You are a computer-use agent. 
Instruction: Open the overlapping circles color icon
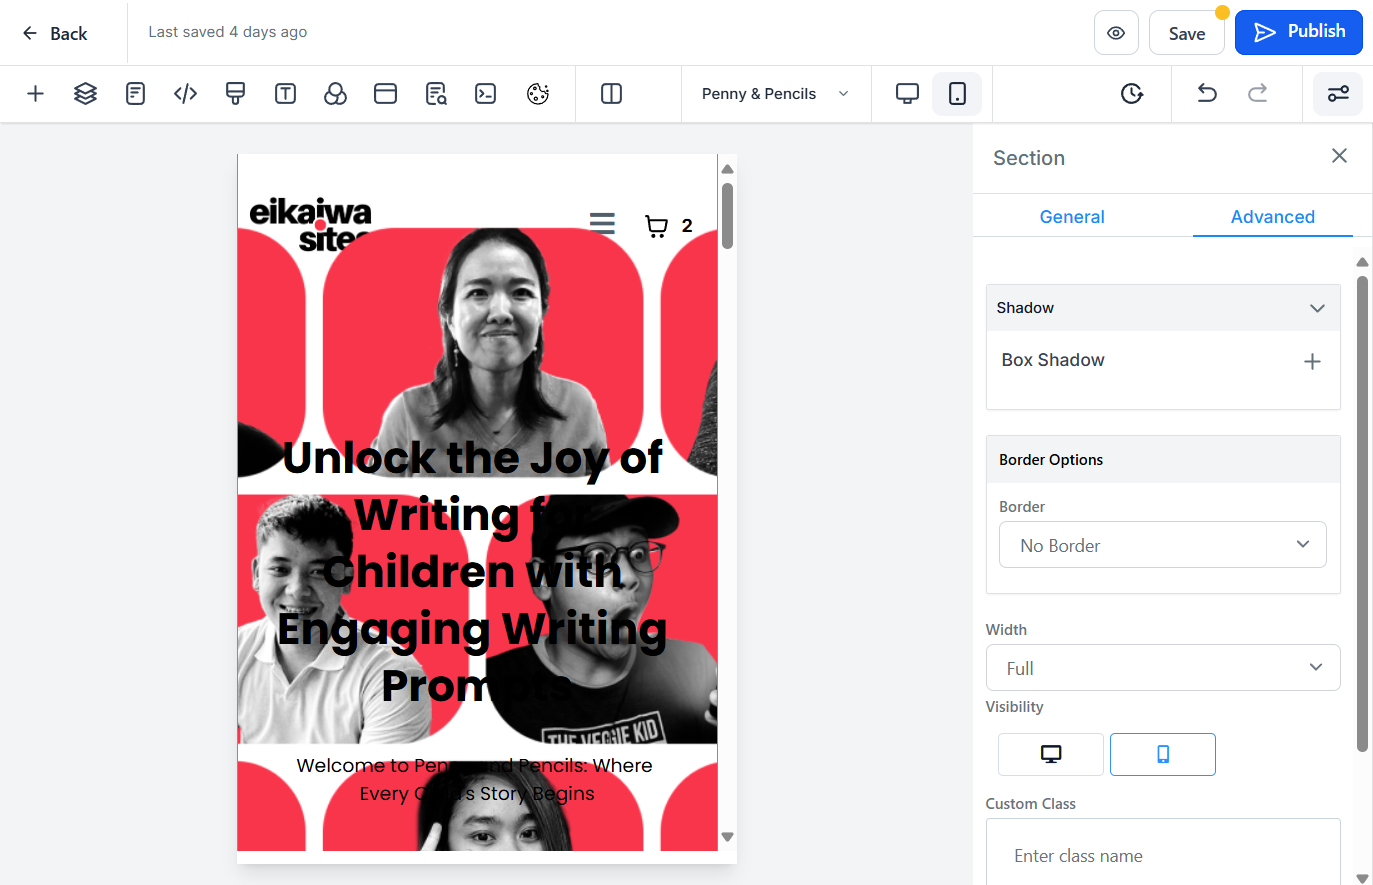pyautogui.click(x=335, y=94)
